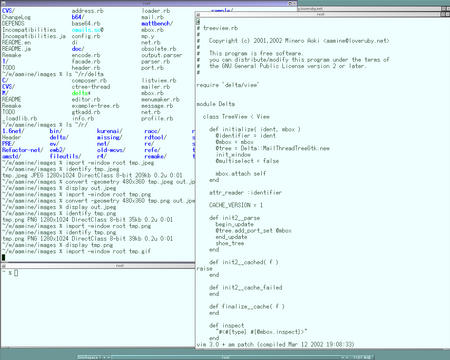Click the old-movs/ directory name
Screen dimensions: 450x360
tap(111, 150)
